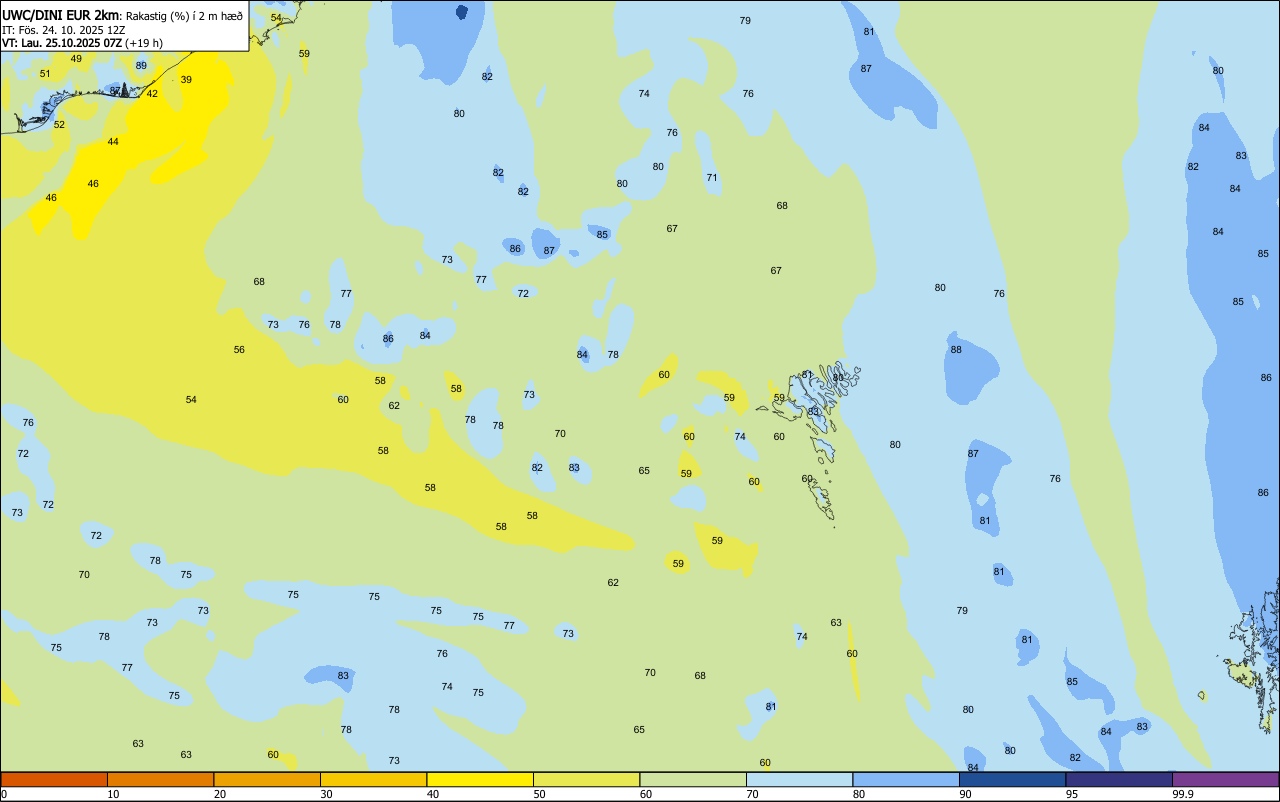Click the humidity value 39 on the map

coord(186,80)
